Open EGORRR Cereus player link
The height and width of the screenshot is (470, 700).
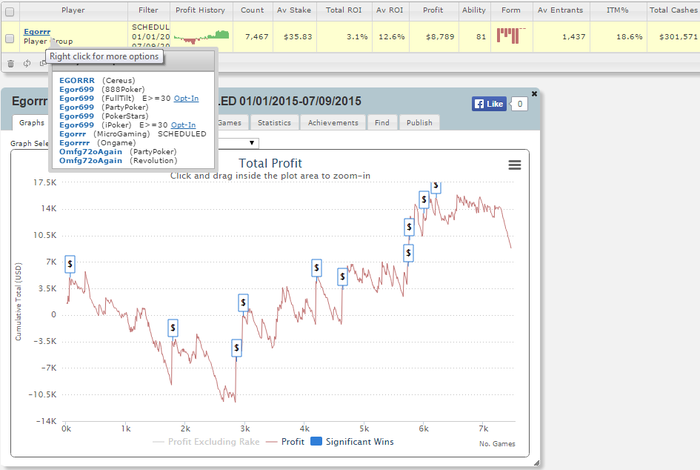77,80
